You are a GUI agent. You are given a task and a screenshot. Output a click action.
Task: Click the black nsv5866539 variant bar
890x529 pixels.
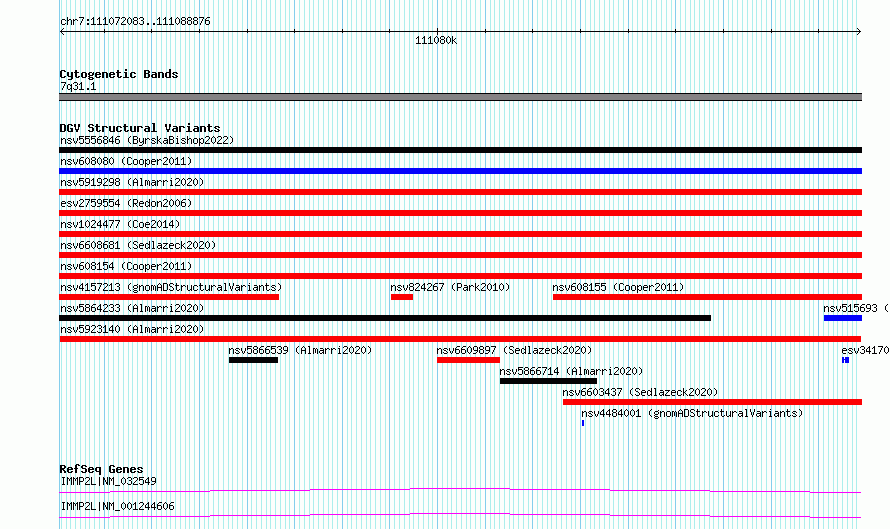click(253, 360)
